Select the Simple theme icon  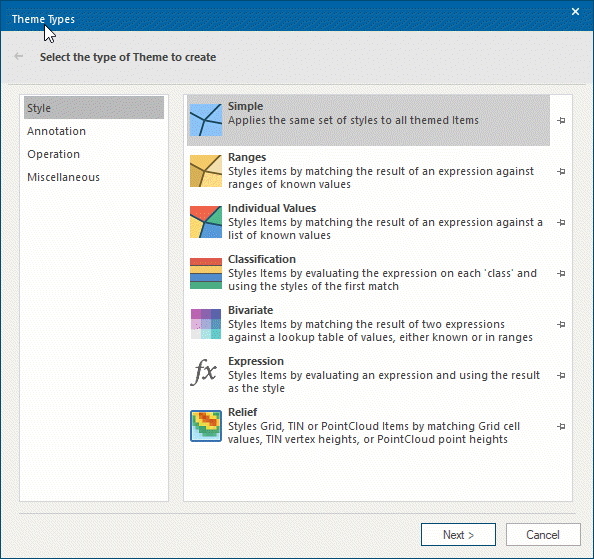pos(206,120)
